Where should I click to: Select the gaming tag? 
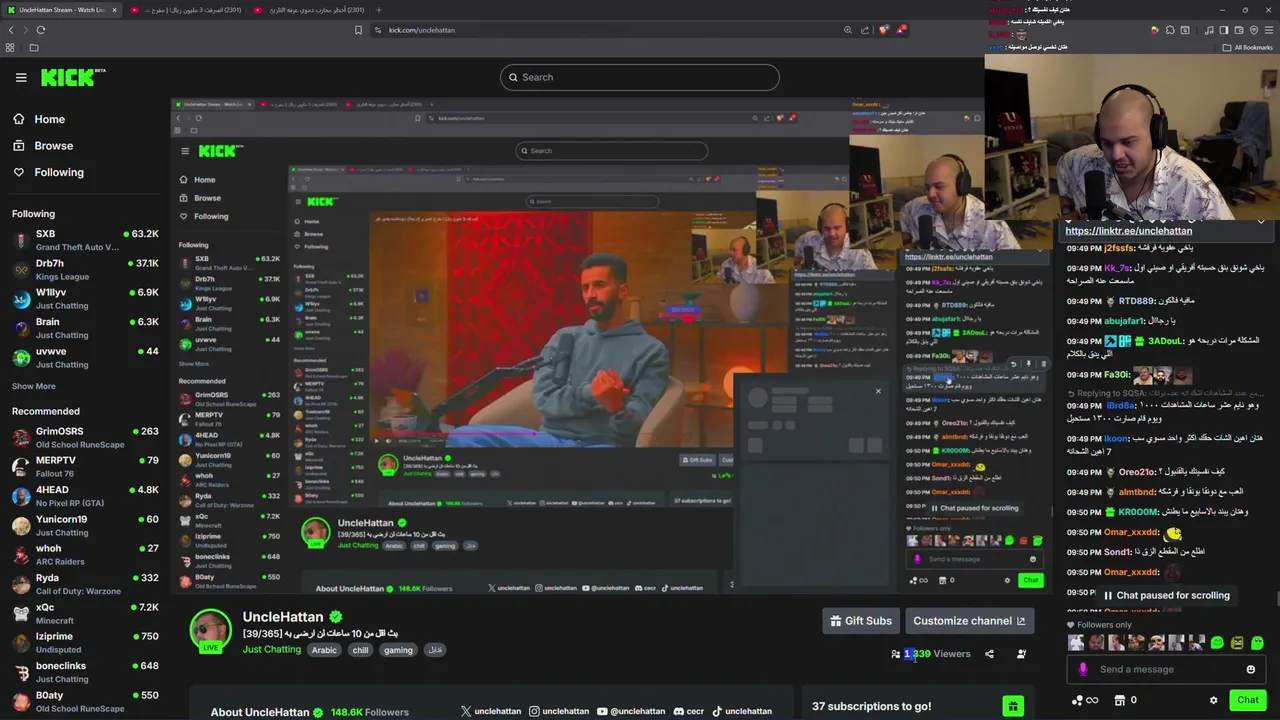pyautogui.click(x=398, y=650)
